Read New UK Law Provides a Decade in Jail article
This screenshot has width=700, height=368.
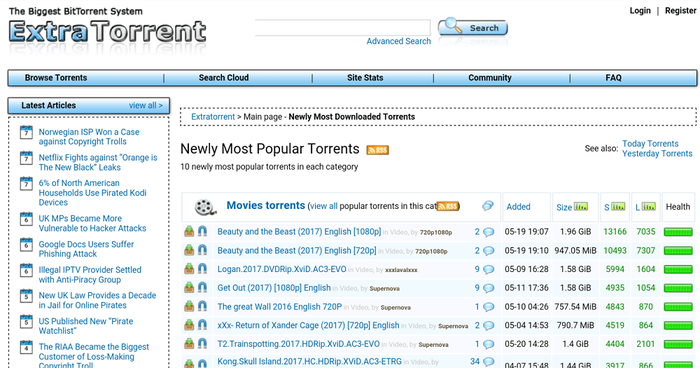click(97, 300)
